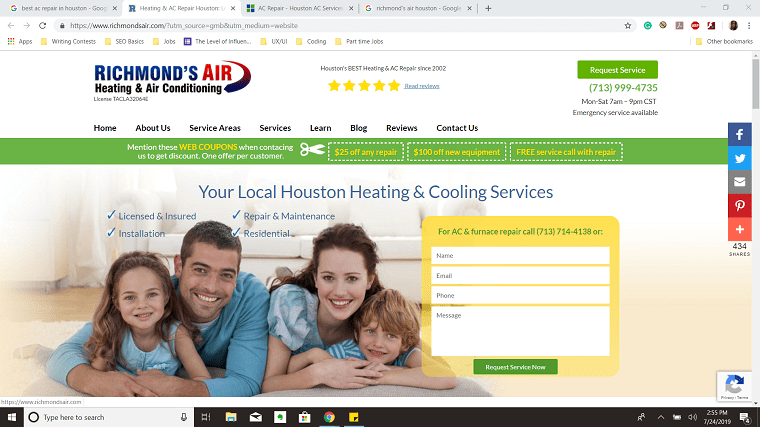Open Writing Contests bookmark folder
Viewport: 760px width, 427px height.
click(68, 42)
